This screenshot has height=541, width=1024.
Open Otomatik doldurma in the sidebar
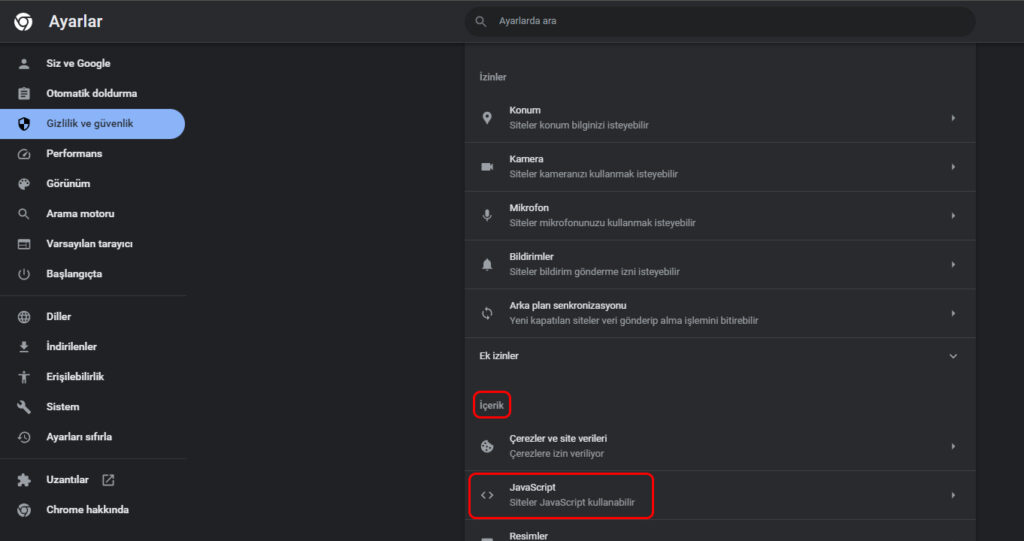pos(92,93)
